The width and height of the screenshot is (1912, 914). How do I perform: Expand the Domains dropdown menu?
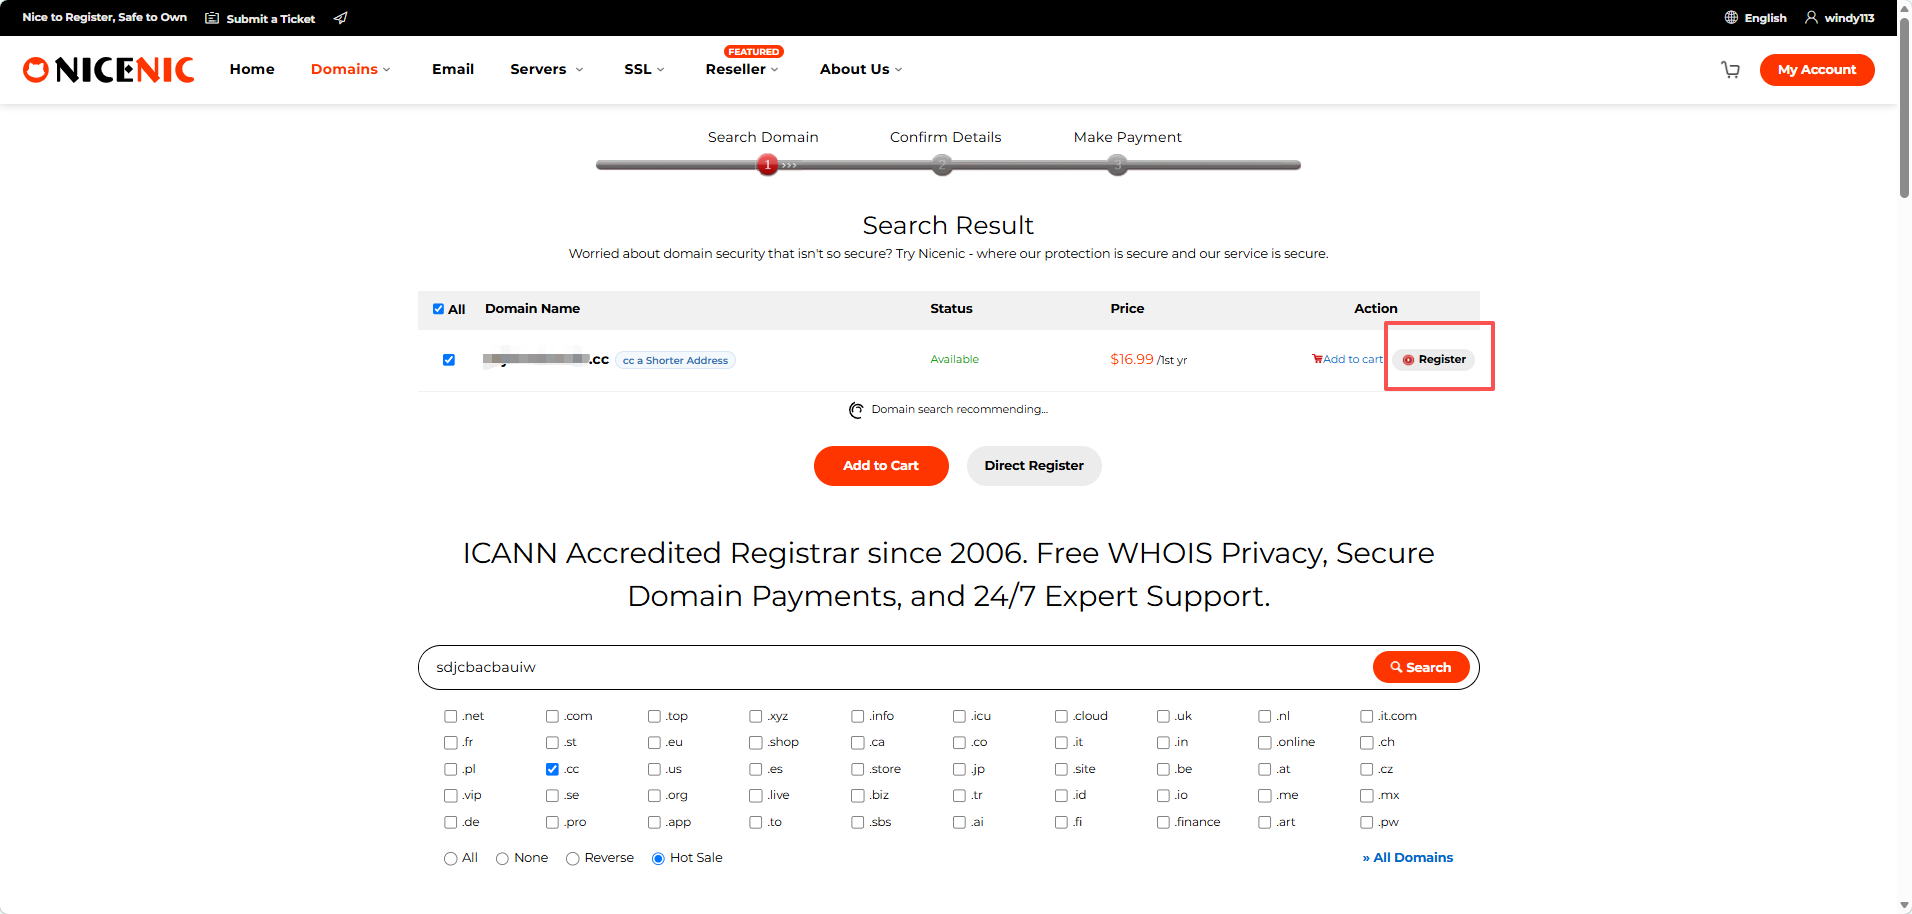coord(350,69)
